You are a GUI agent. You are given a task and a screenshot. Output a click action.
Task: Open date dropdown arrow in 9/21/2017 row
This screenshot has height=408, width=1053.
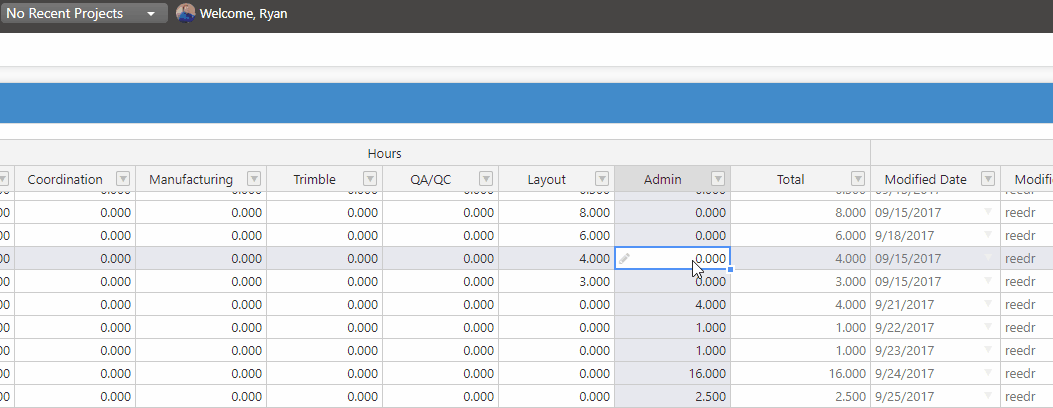point(988,304)
